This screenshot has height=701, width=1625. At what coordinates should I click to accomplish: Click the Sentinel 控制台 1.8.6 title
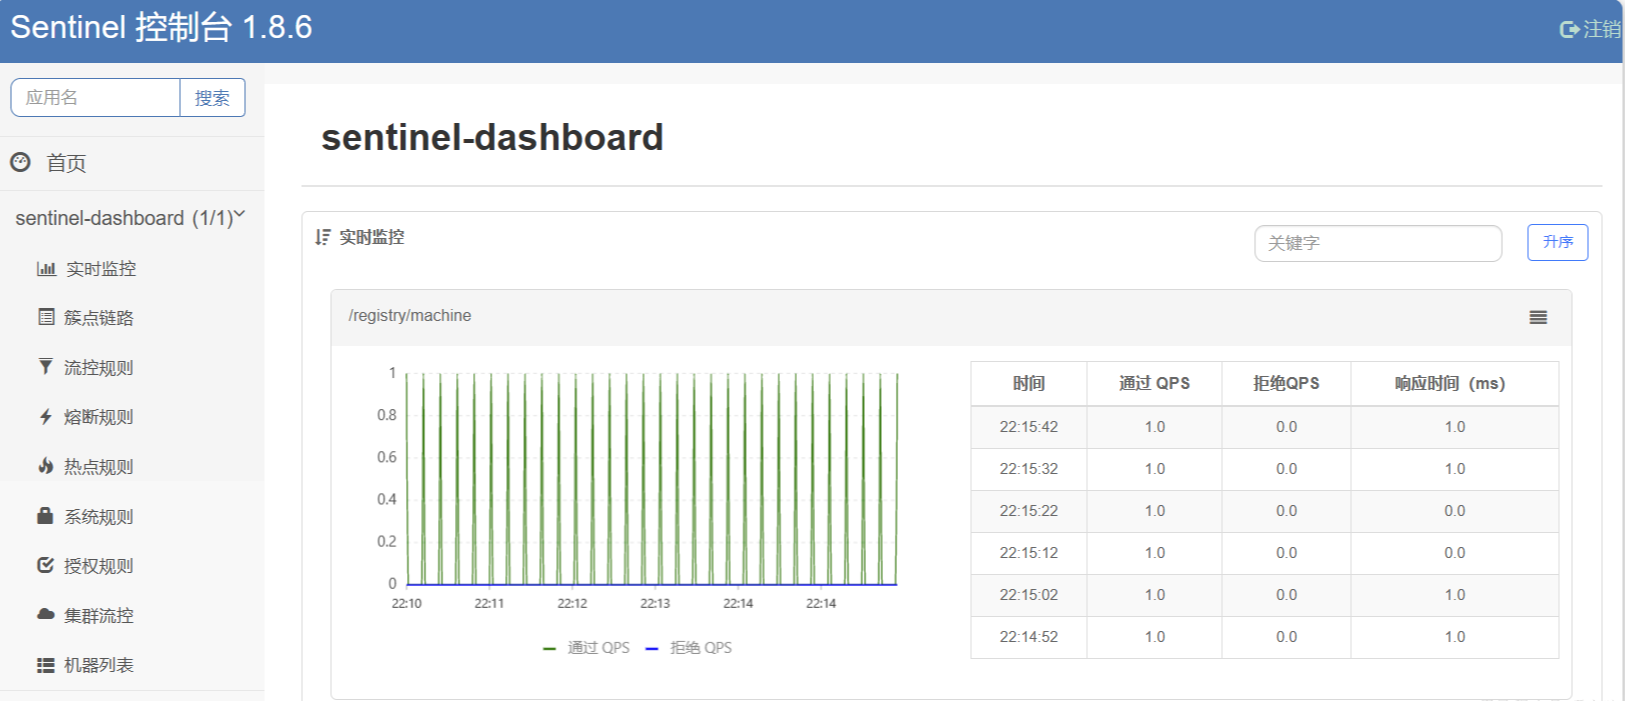[161, 27]
